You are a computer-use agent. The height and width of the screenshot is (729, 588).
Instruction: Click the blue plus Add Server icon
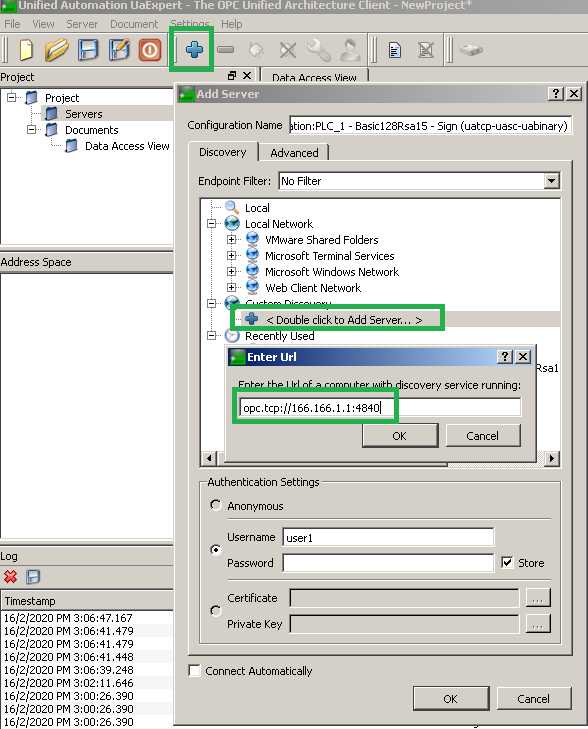coord(194,49)
